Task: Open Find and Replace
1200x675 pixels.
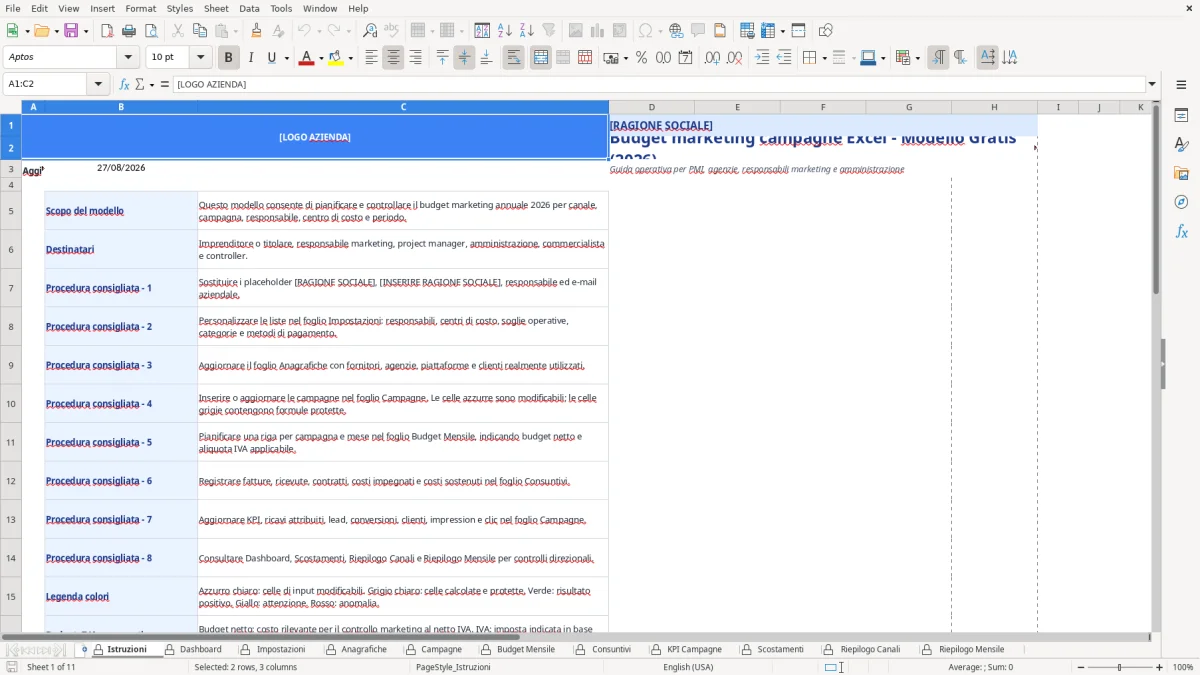Action: [x=370, y=31]
